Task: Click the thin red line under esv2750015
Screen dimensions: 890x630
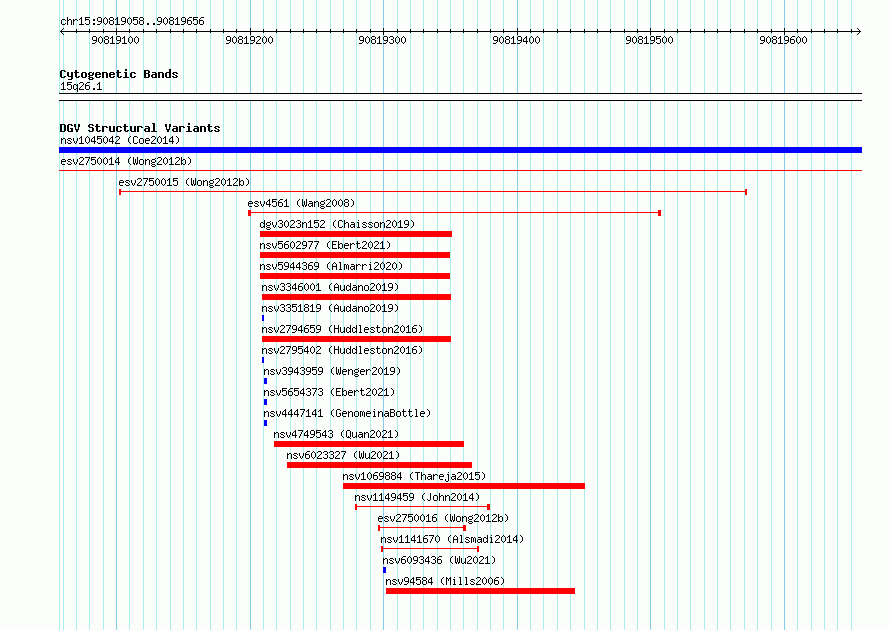Action: pos(433,192)
